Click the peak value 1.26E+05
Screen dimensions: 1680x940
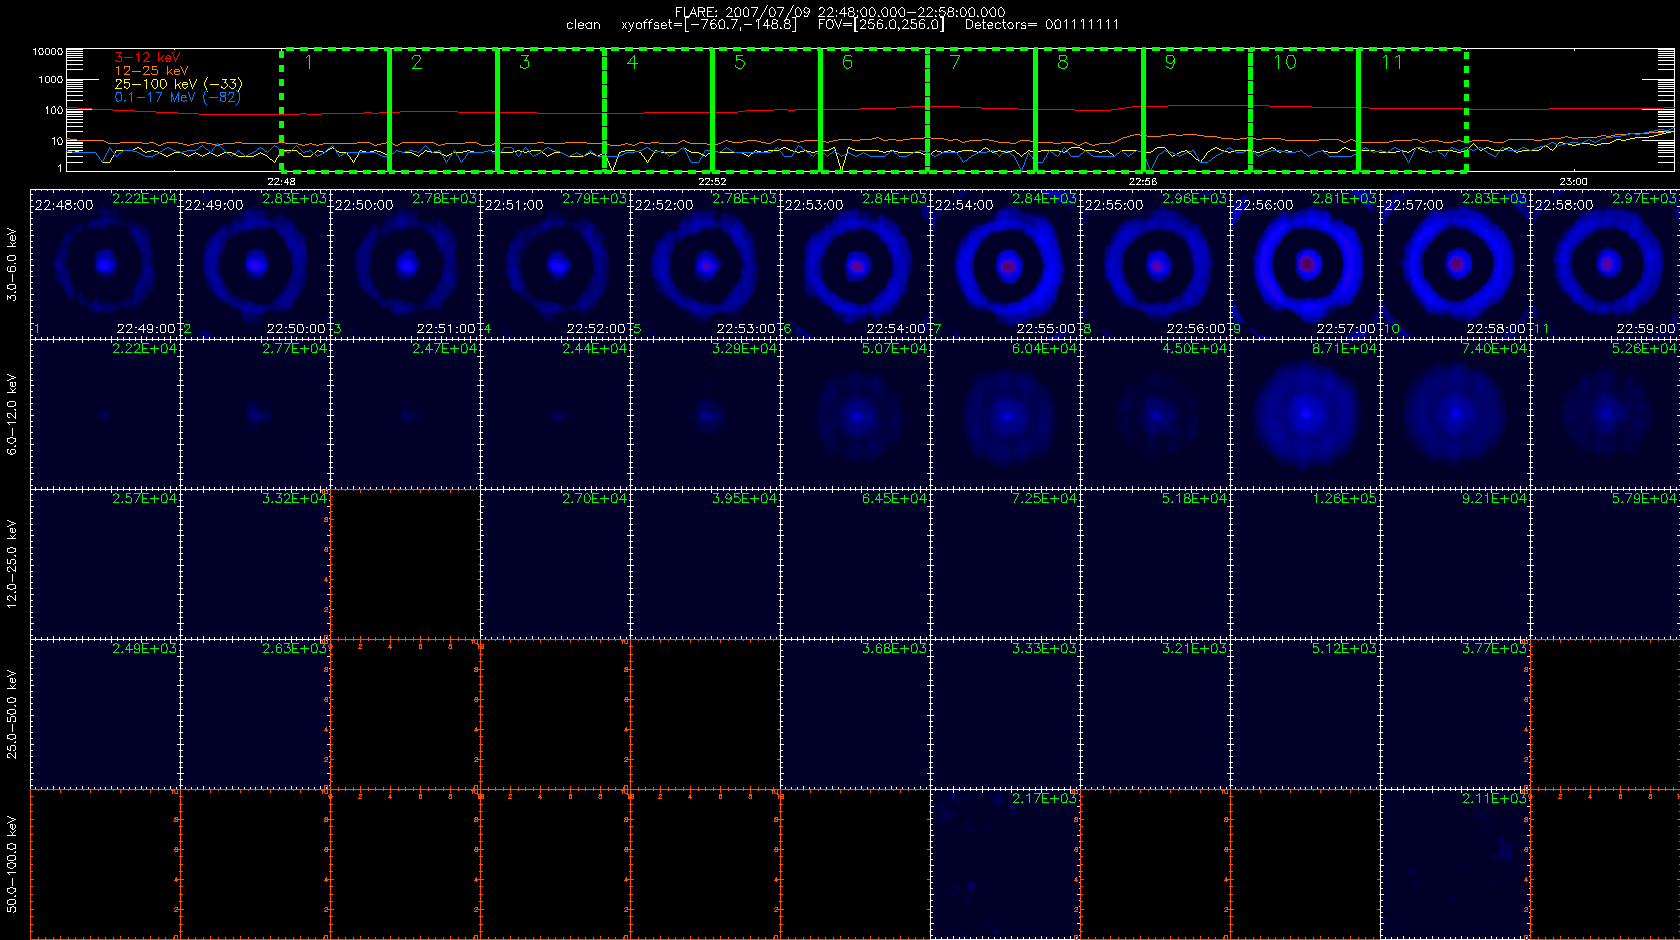pyautogui.click(x=1345, y=499)
